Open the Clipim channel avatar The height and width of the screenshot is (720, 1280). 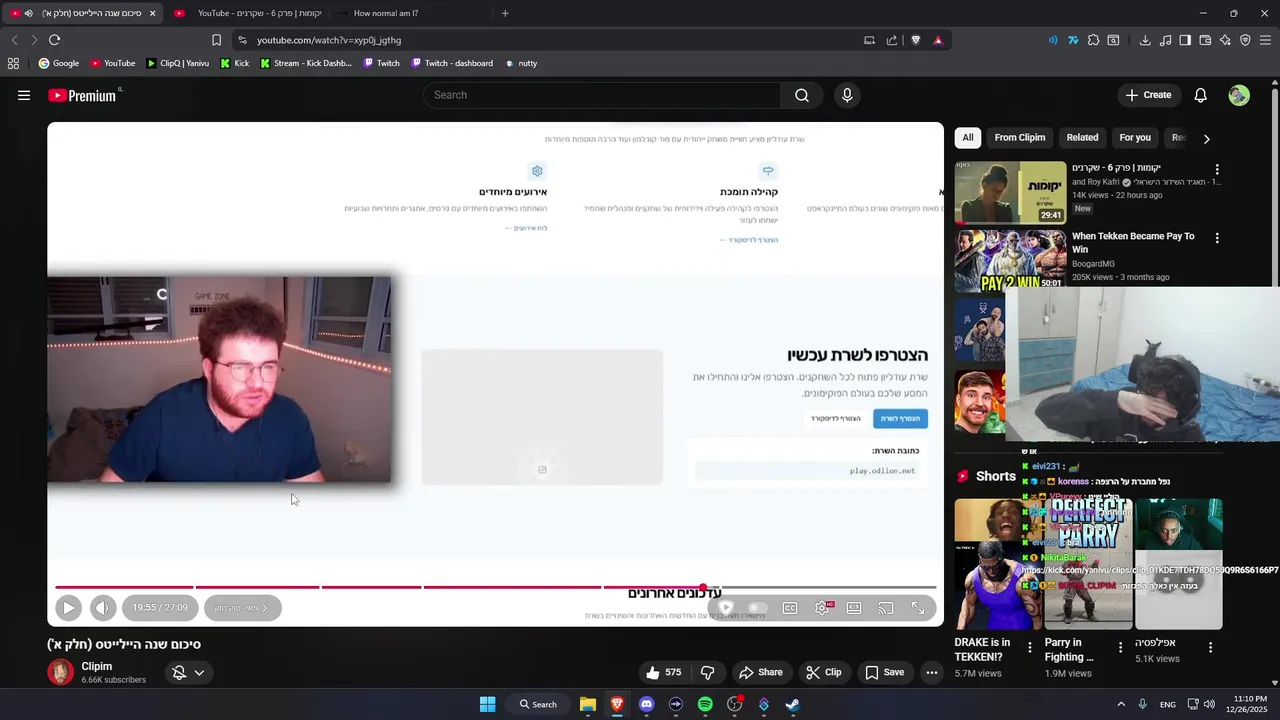coord(61,672)
